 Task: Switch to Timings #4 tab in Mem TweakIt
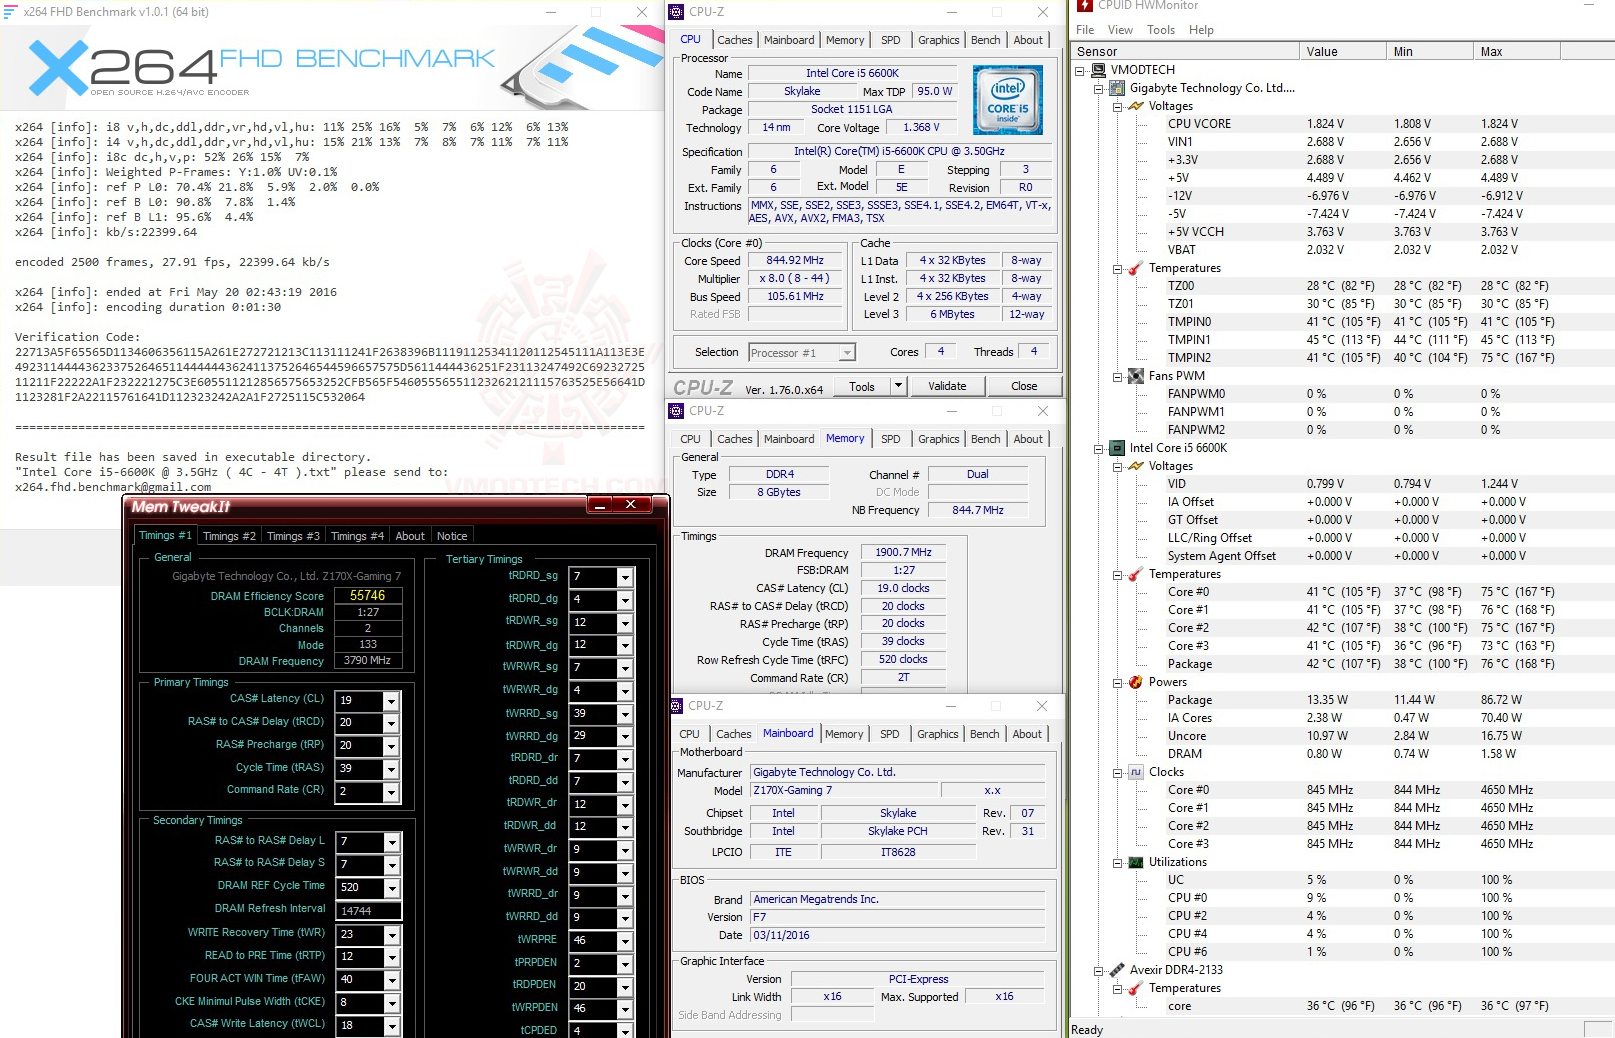click(357, 536)
